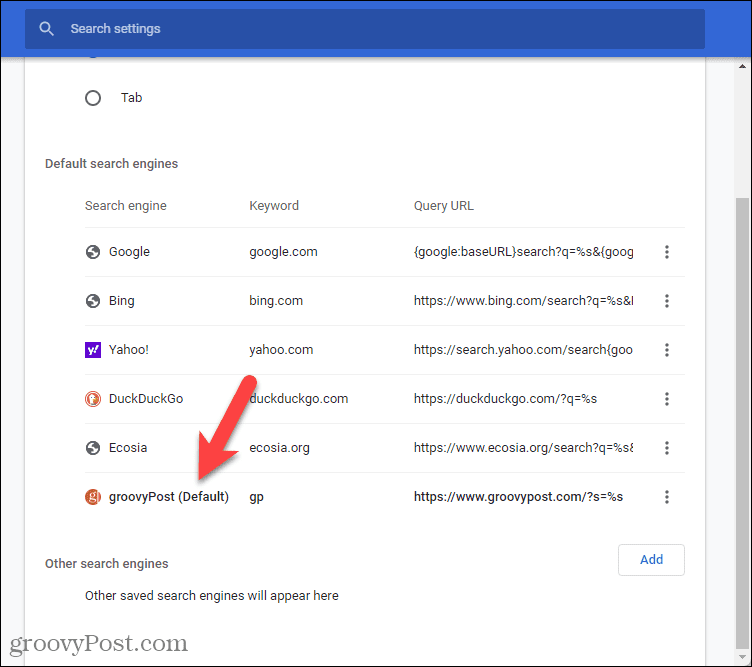This screenshot has height=667, width=752.
Task: Click the Query URL column header
Action: (444, 206)
